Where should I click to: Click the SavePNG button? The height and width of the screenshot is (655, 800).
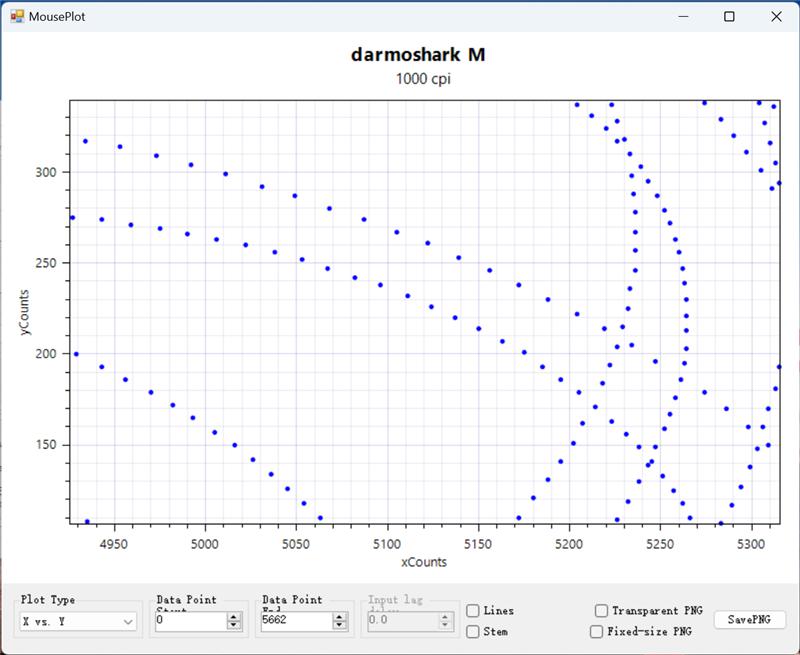point(749,620)
